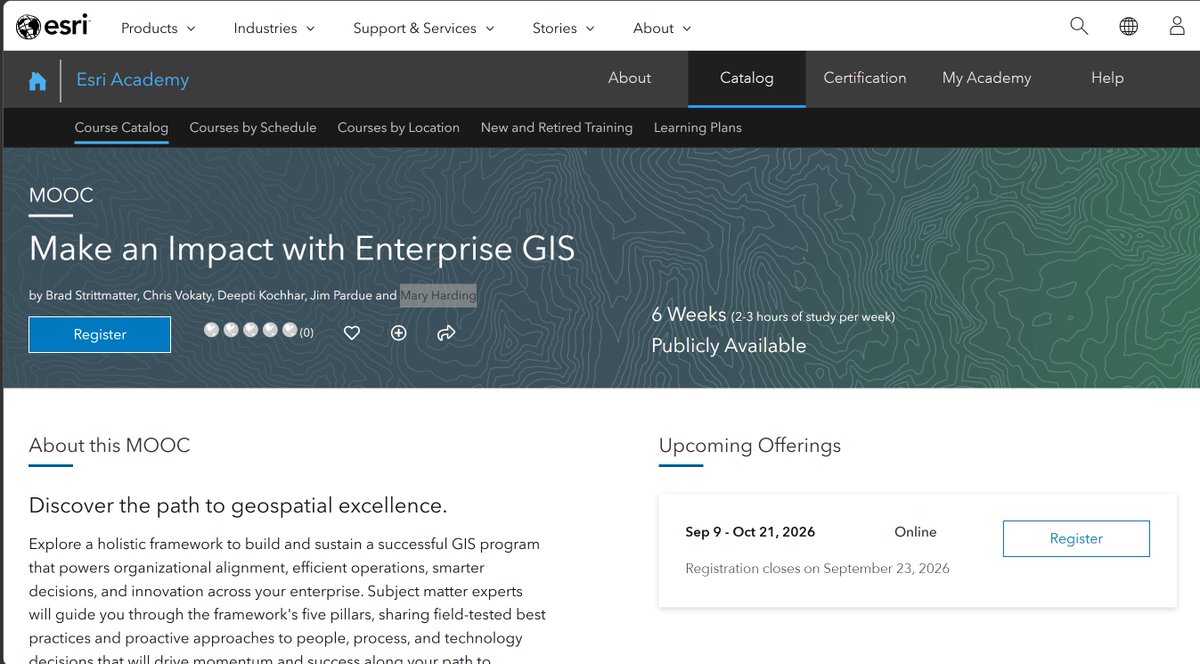Screen dimensions: 1200x664
Task: Click the Publicly Available text
Action: [729, 346]
